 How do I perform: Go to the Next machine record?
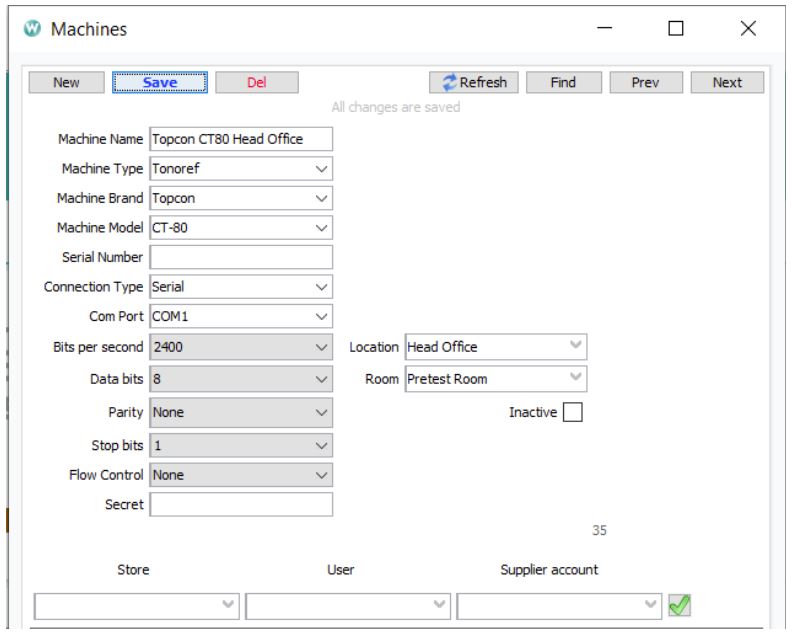tap(727, 83)
